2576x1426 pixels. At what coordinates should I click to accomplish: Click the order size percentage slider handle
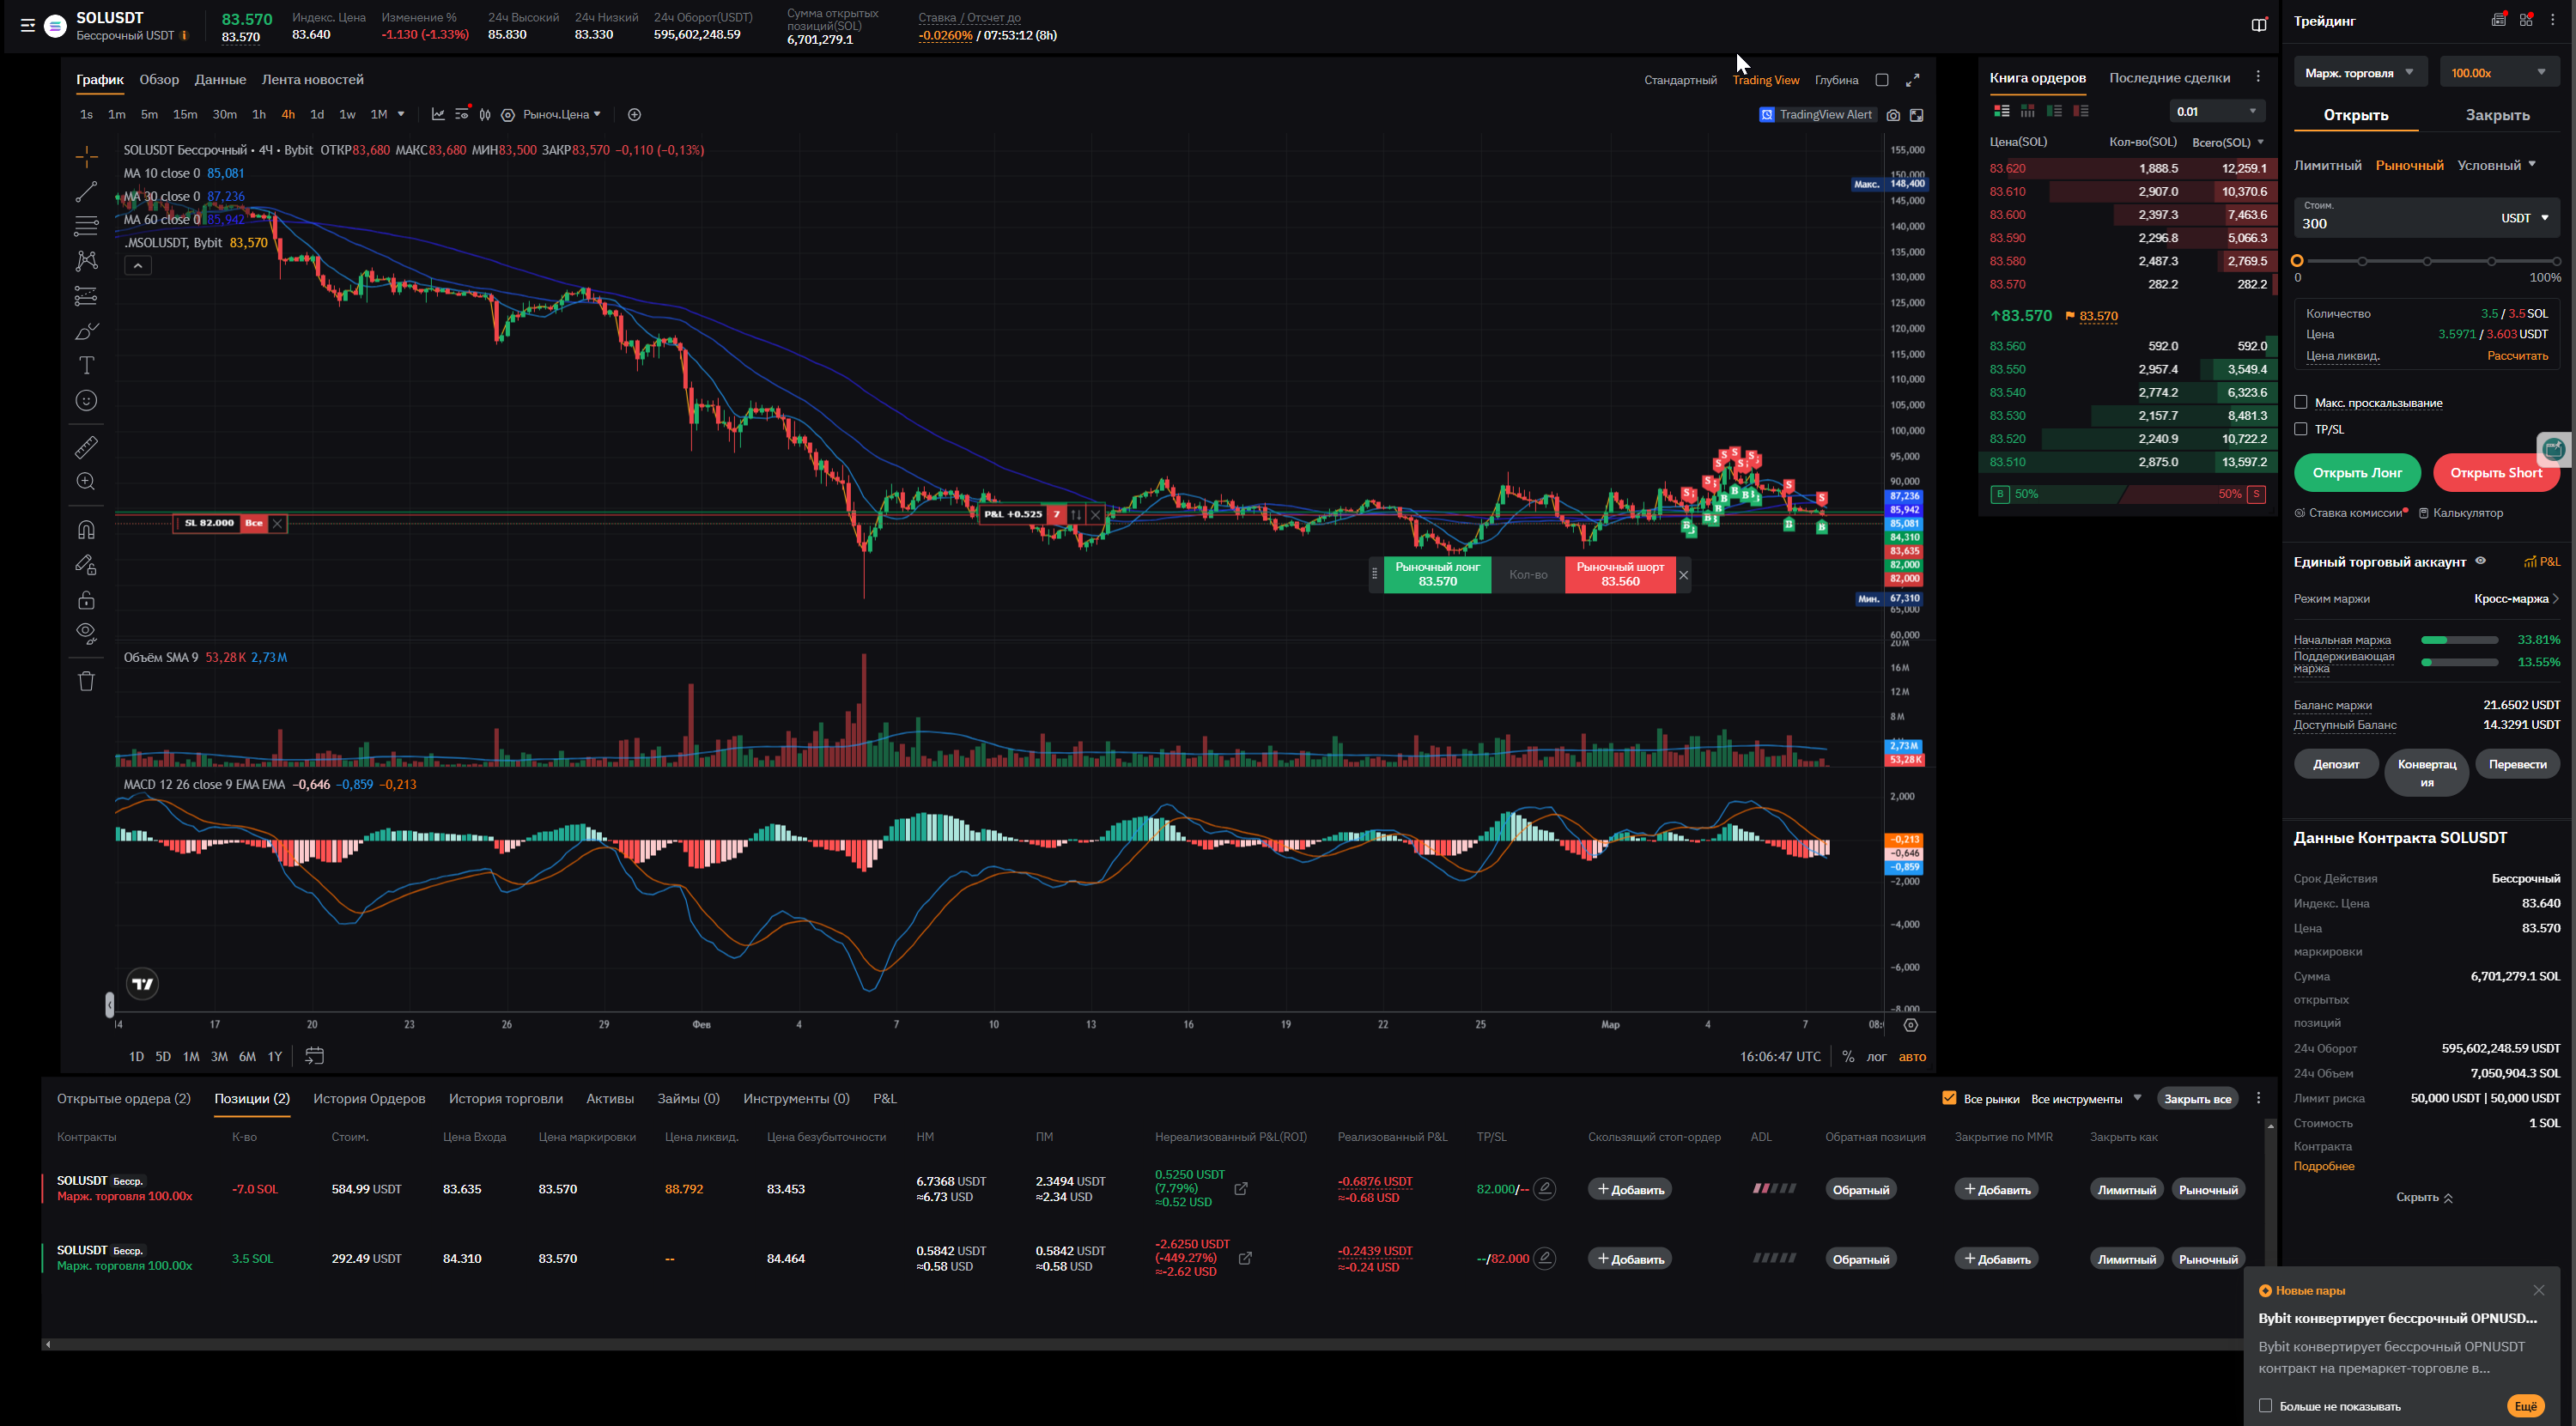pos(2297,261)
